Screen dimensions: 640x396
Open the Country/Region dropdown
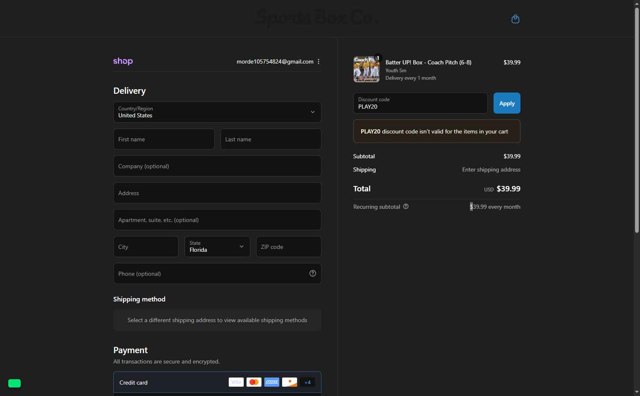coord(217,112)
